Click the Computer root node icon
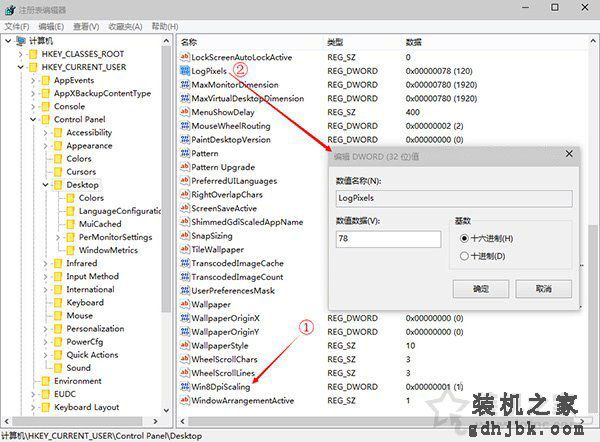Image resolution: width=600 pixels, height=442 pixels. click(x=21, y=41)
